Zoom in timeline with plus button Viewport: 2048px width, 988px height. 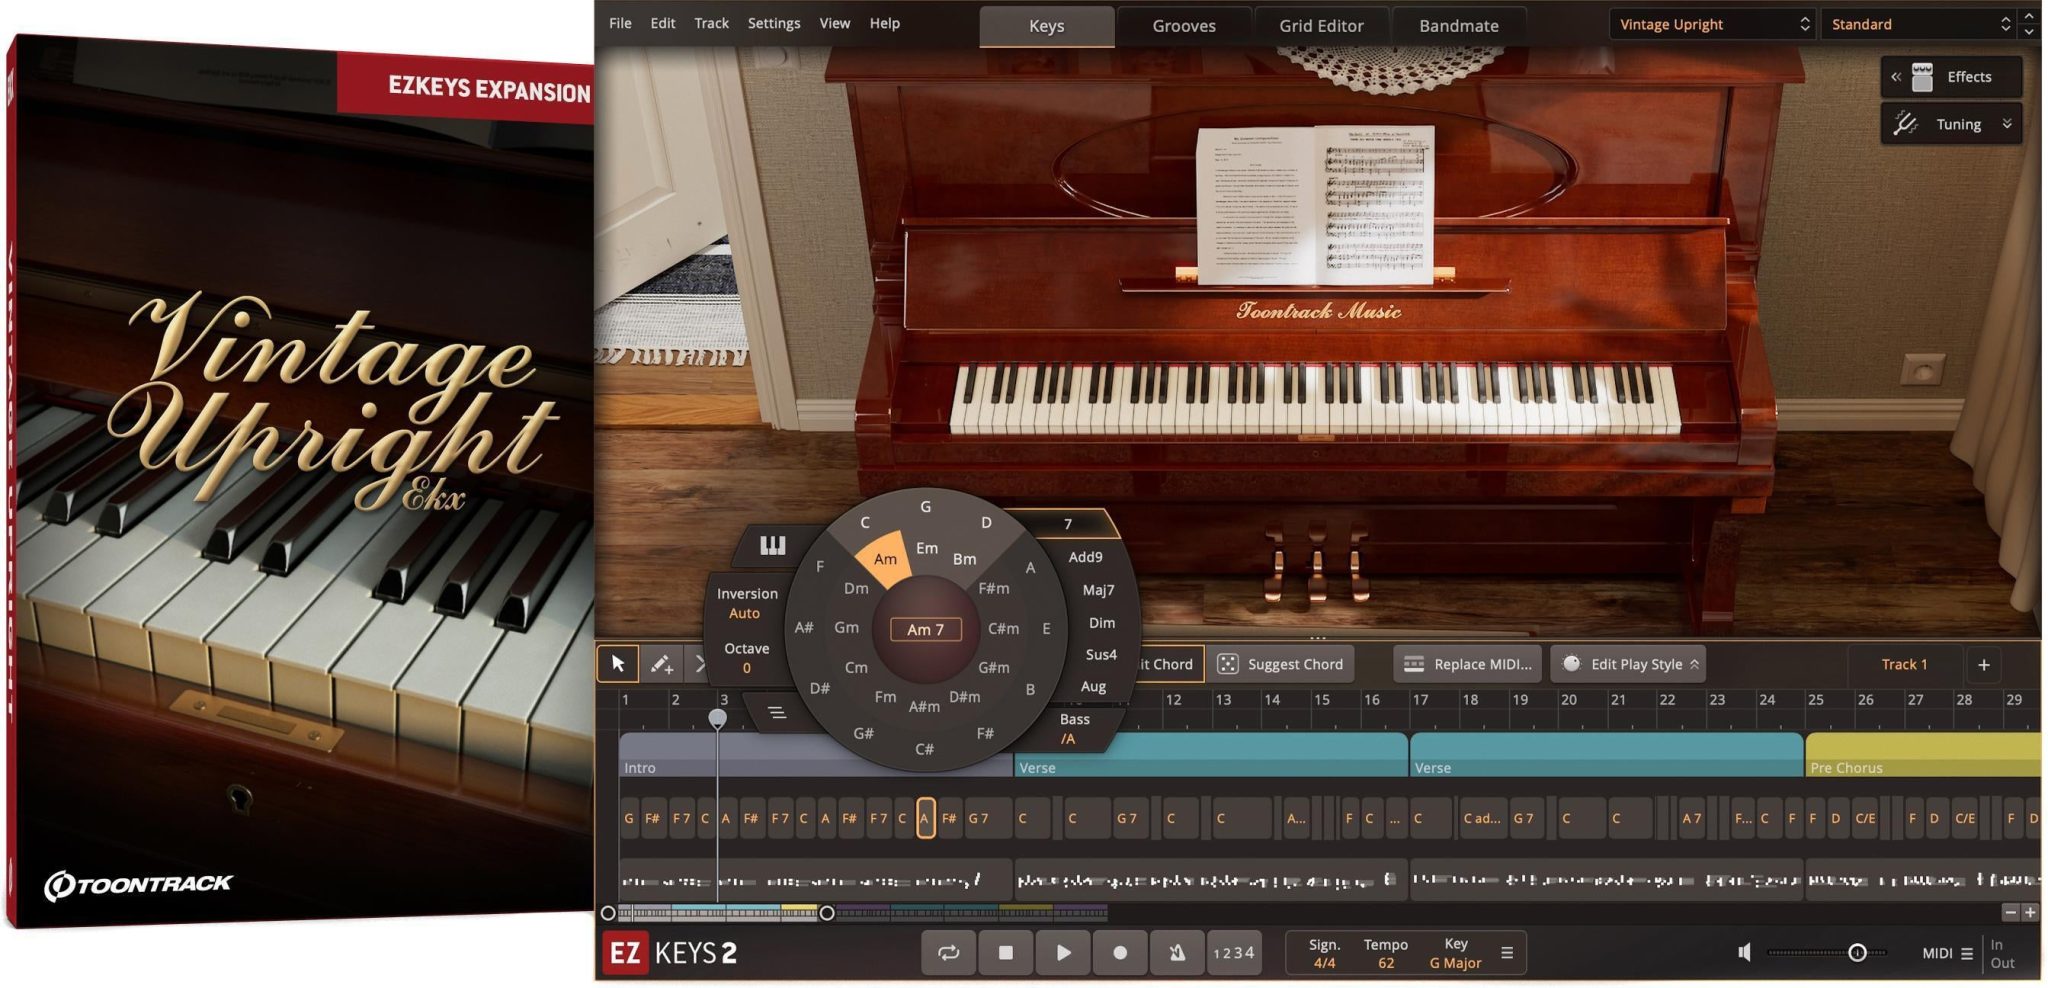(2030, 912)
